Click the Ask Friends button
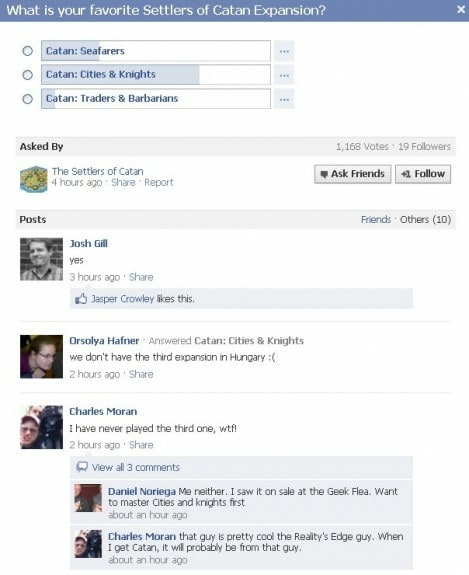This screenshot has width=469, height=575. (353, 174)
